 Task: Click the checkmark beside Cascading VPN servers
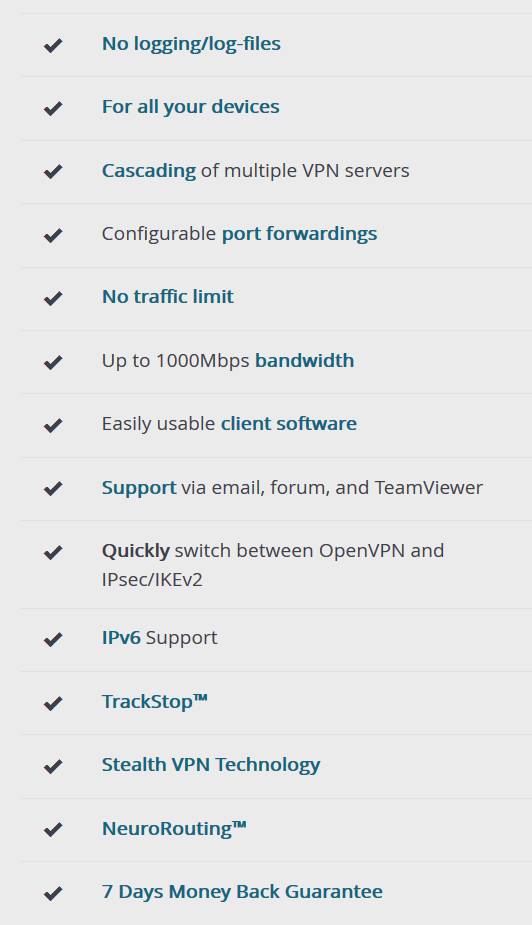click(53, 172)
